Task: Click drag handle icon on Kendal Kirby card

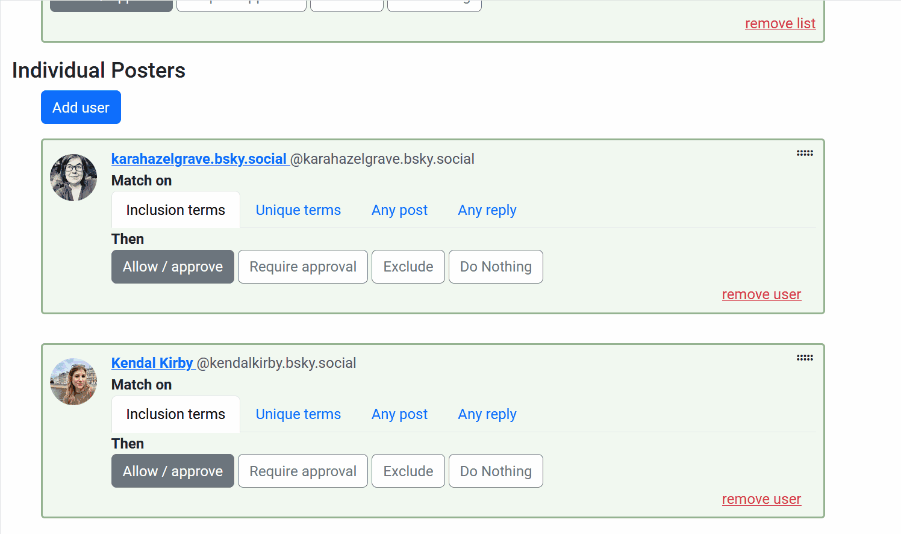Action: [x=804, y=357]
